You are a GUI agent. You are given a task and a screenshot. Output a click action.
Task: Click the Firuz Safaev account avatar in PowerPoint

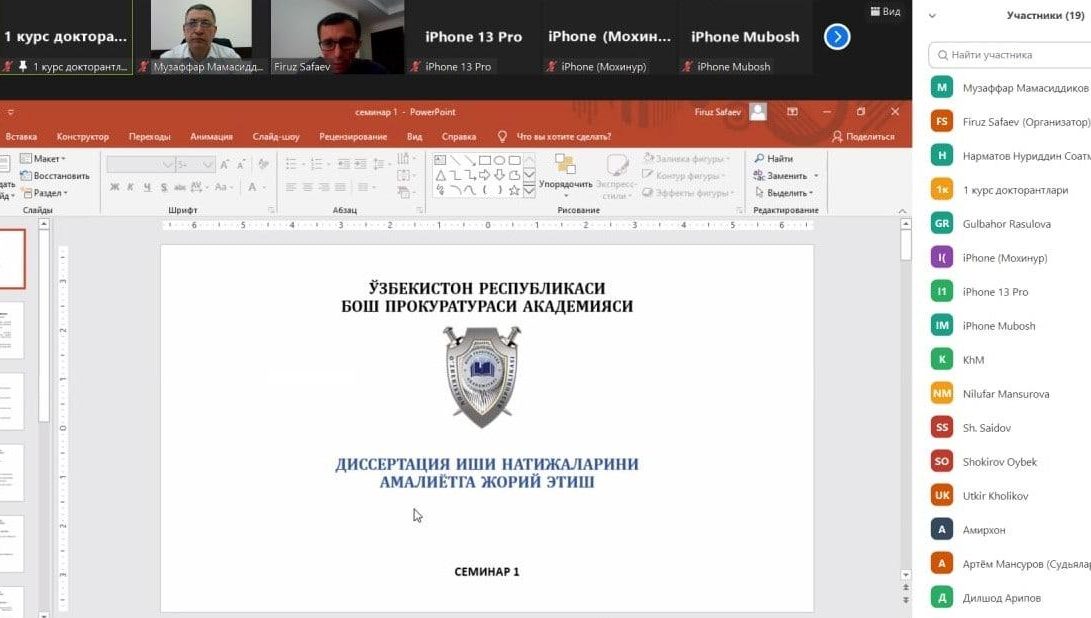click(x=758, y=111)
